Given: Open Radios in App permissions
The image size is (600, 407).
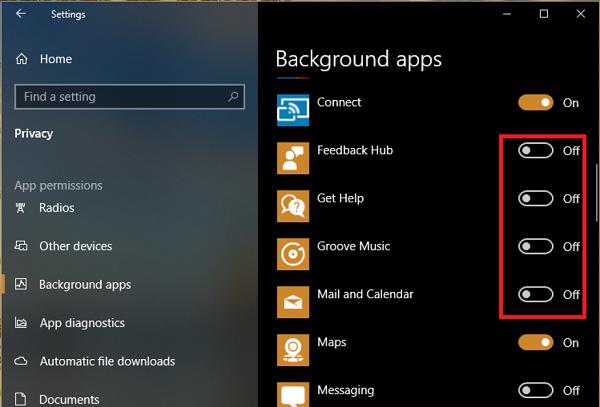Looking at the screenshot, I should [56, 208].
